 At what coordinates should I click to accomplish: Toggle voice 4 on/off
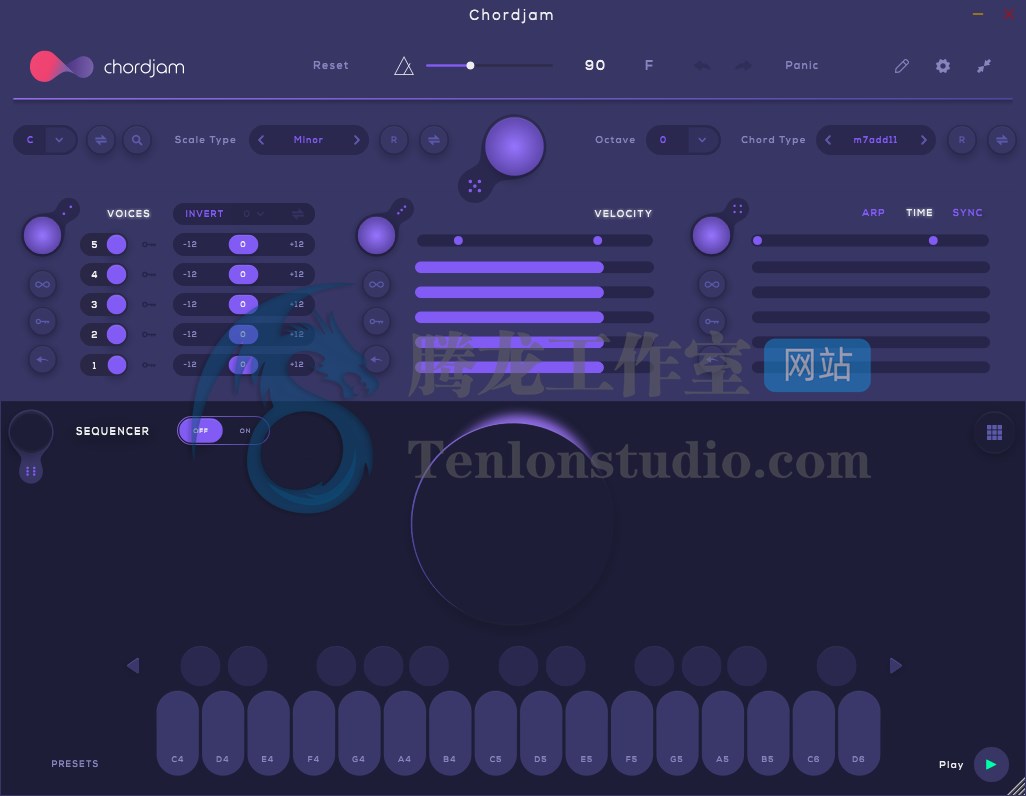point(116,274)
